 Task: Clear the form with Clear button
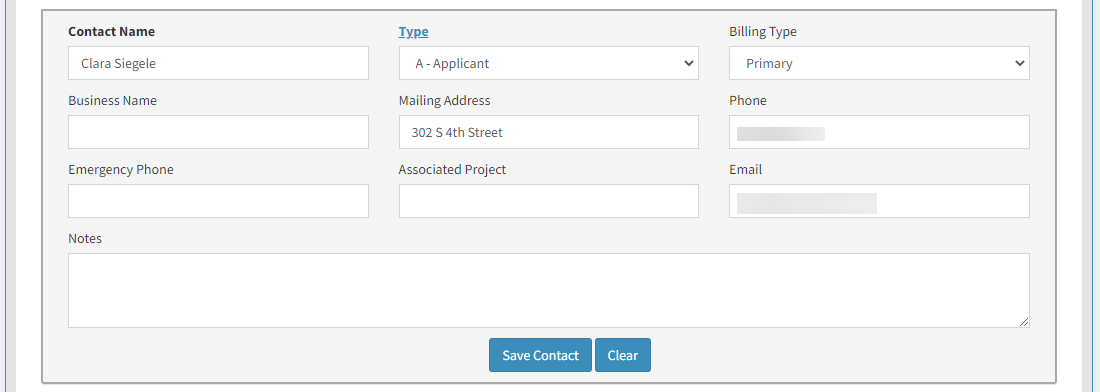tap(623, 355)
